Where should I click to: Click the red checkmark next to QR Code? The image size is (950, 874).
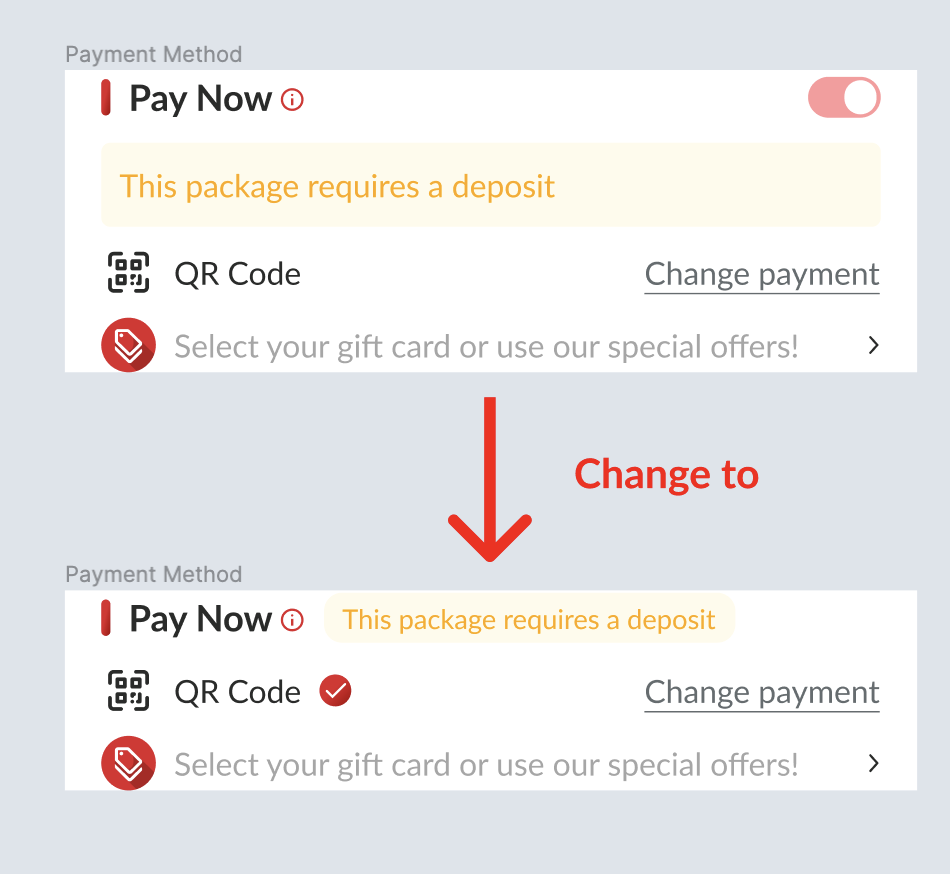[x=336, y=691]
